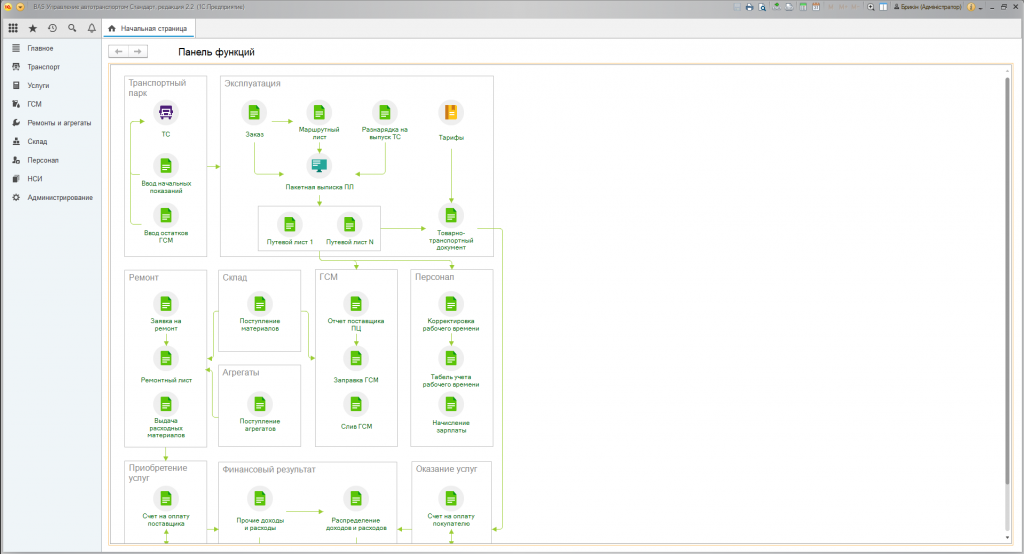Open Путевой лист N icon

pyautogui.click(x=349, y=225)
